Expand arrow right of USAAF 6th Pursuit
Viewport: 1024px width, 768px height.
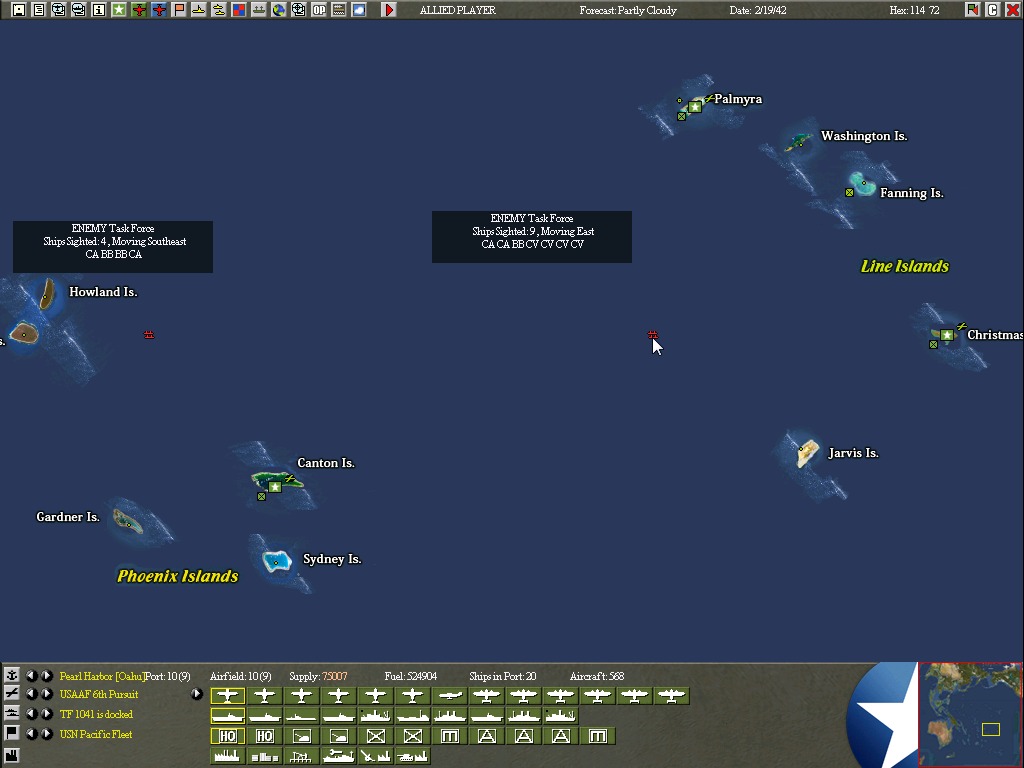[x=197, y=694]
